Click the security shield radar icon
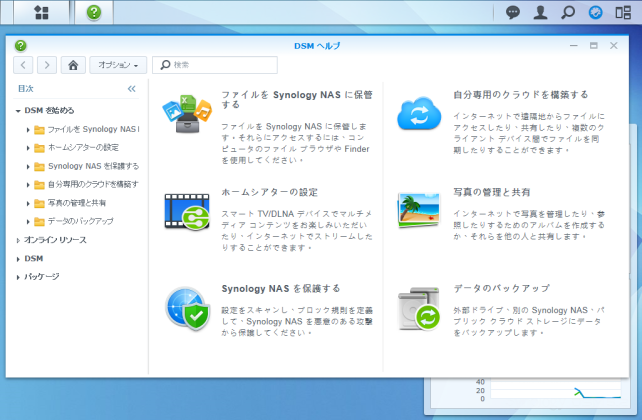Screen dimensions: 642x420 tap(188, 308)
